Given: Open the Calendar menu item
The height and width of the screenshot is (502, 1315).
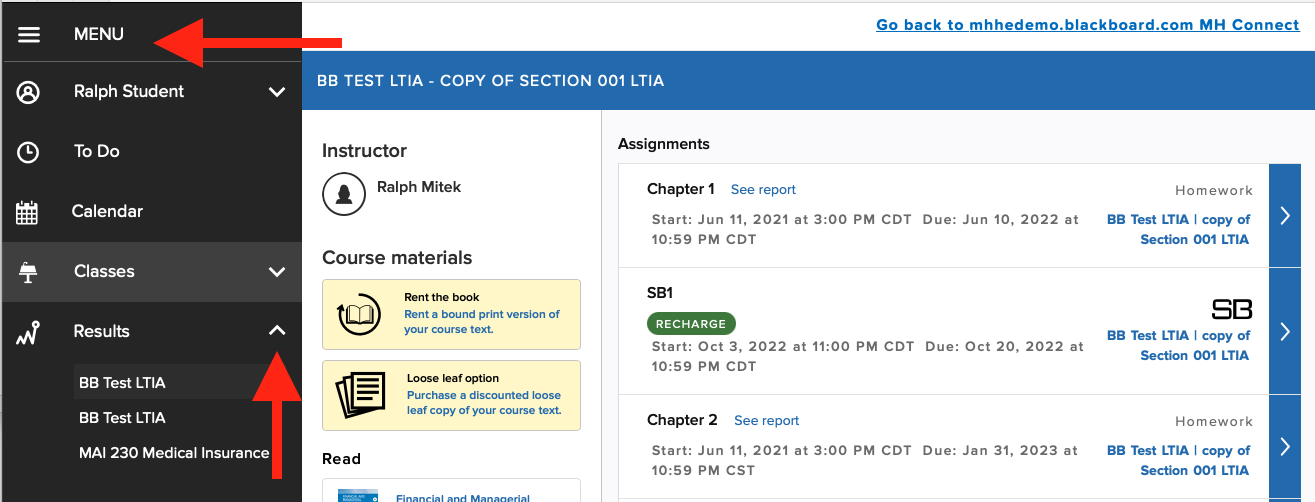Looking at the screenshot, I should point(107,212).
